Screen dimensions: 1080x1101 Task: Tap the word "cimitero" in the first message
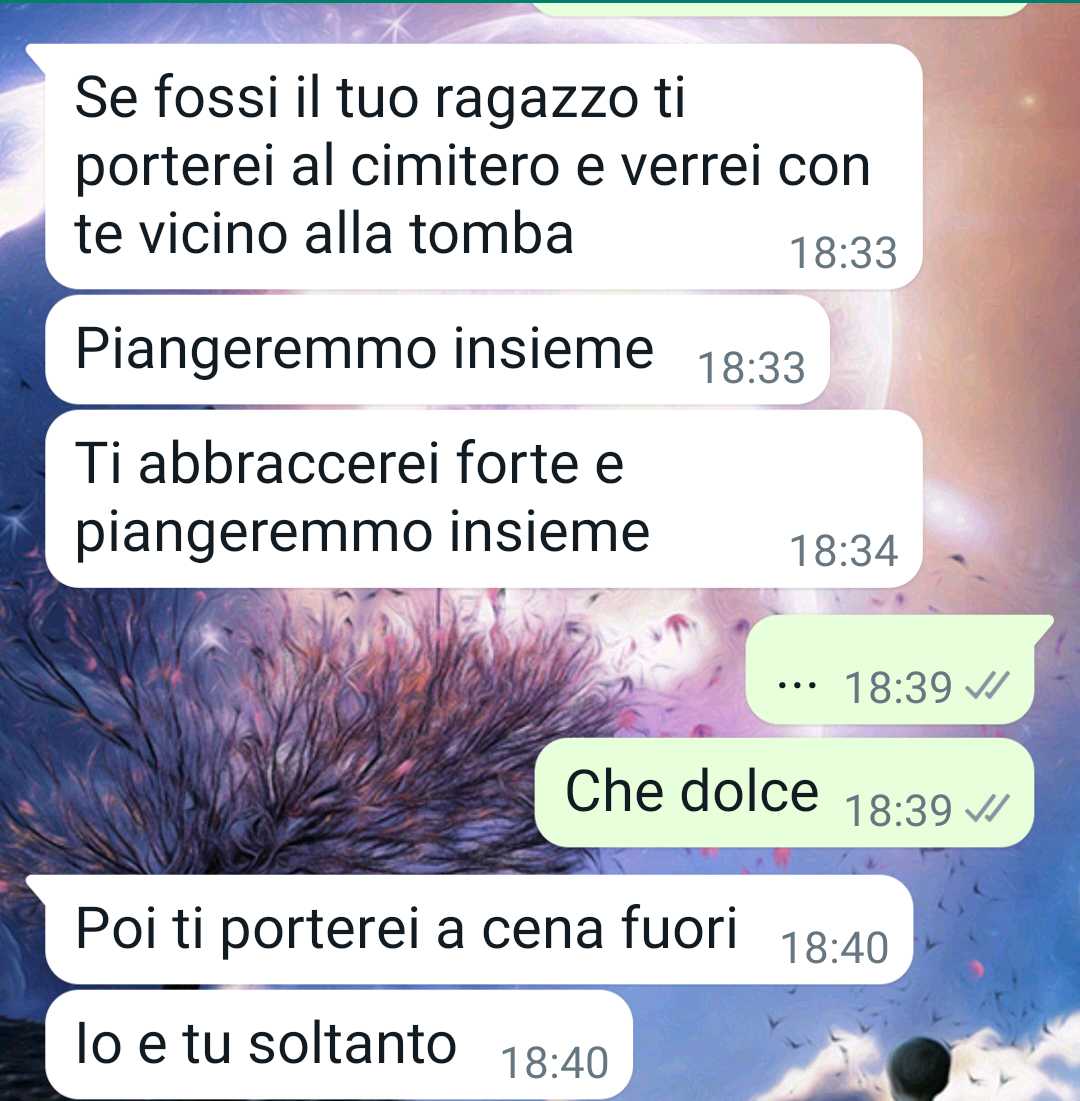[x=454, y=166]
